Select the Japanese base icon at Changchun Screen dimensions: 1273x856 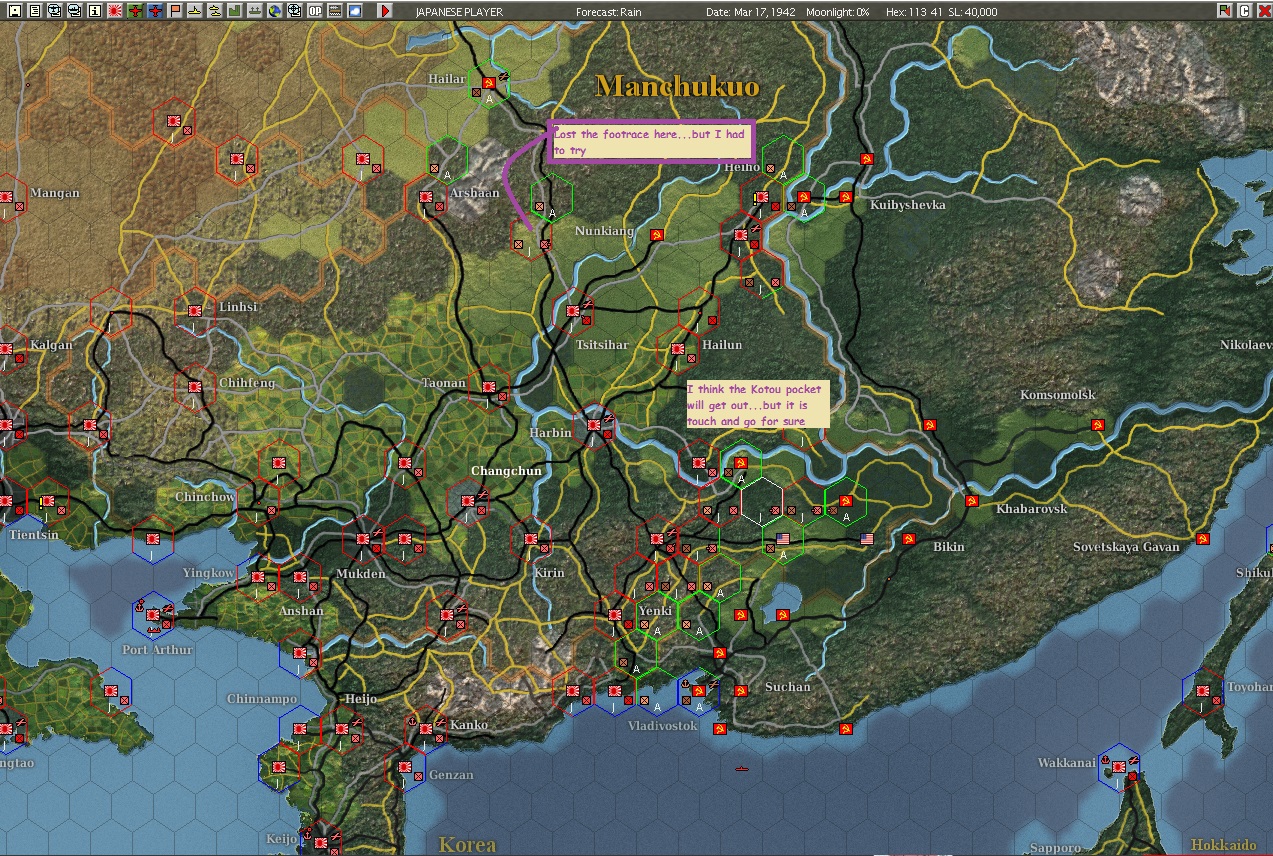[466, 501]
